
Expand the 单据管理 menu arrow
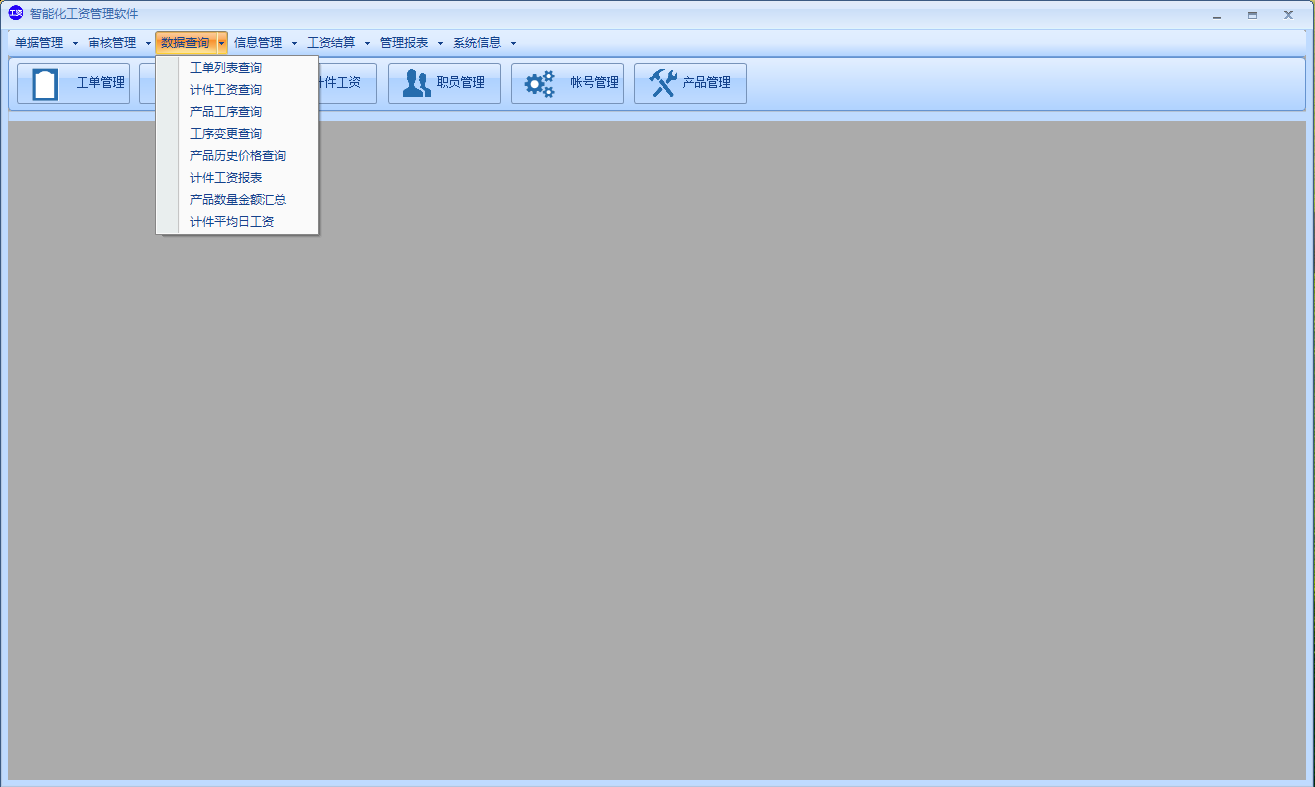pyautogui.click(x=75, y=43)
